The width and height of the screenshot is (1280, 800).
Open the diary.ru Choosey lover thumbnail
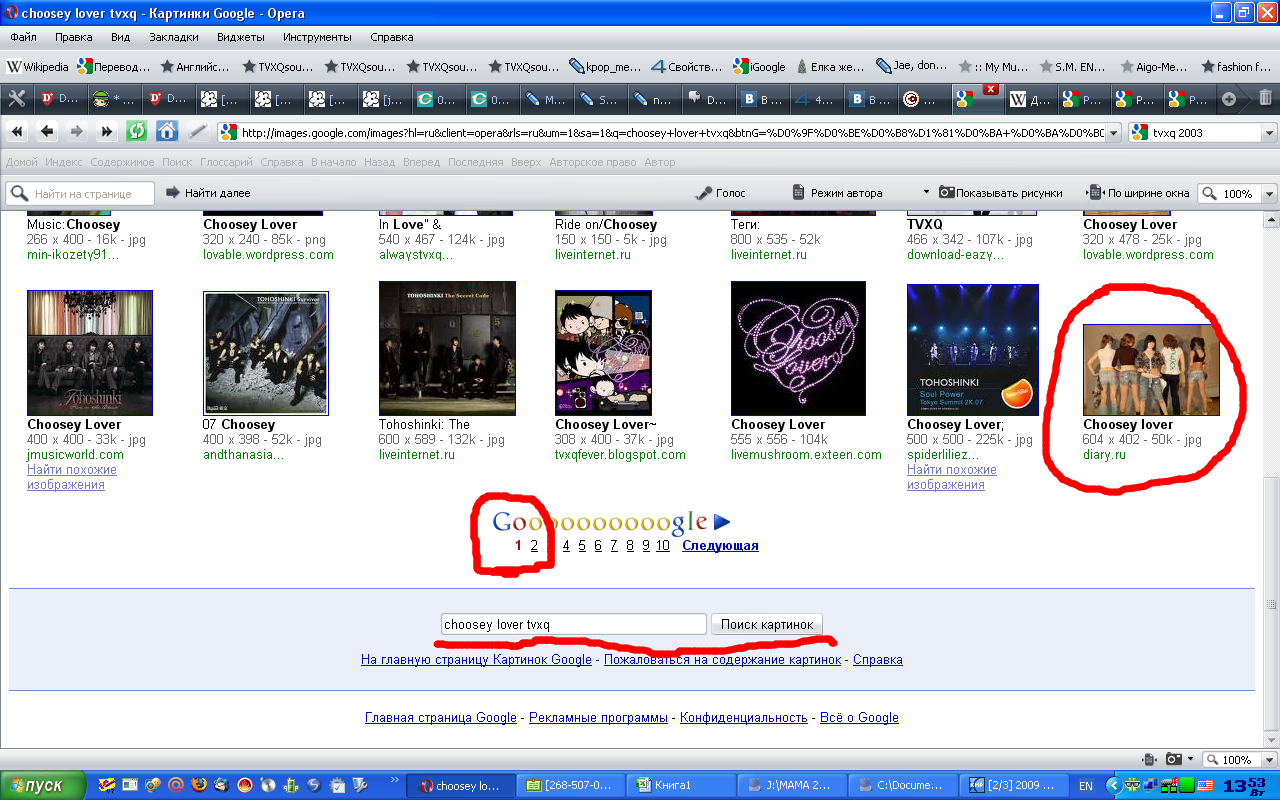pyautogui.click(x=1151, y=369)
